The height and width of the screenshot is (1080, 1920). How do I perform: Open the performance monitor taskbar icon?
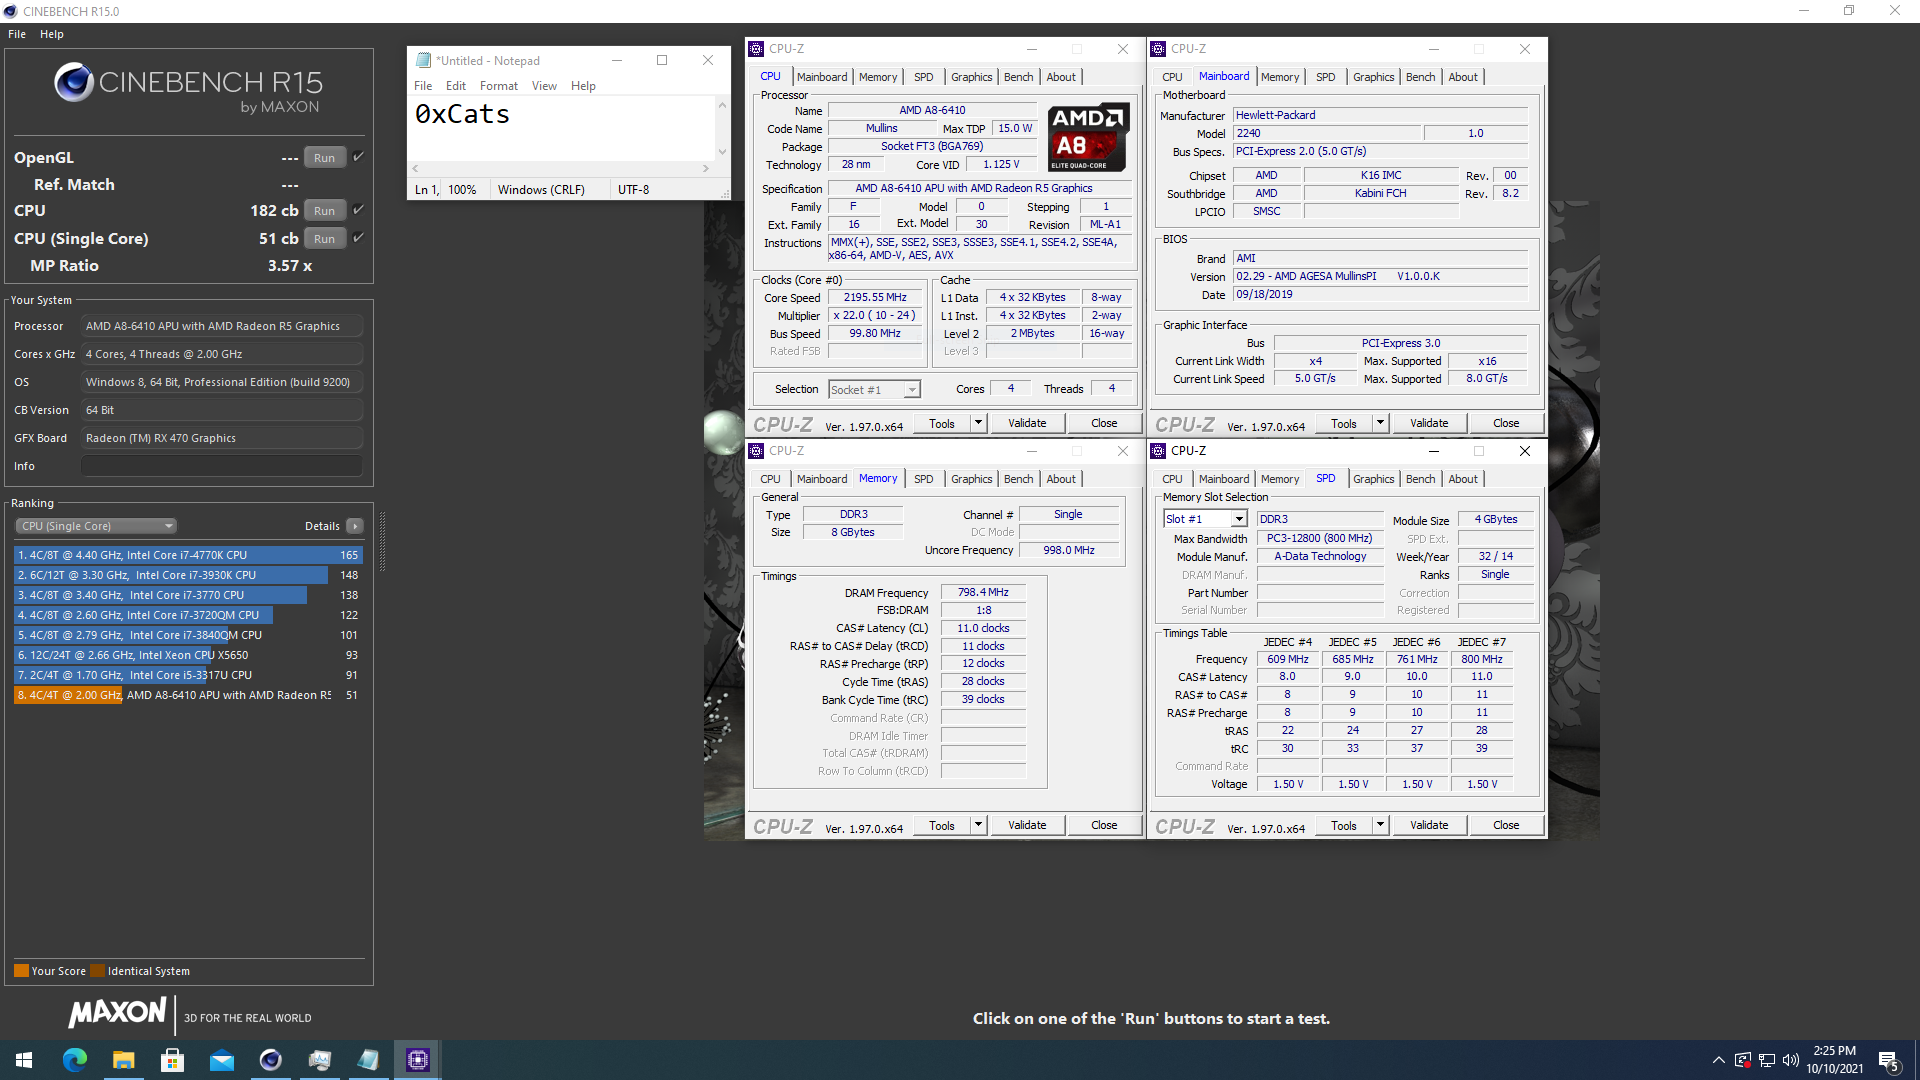click(319, 1060)
